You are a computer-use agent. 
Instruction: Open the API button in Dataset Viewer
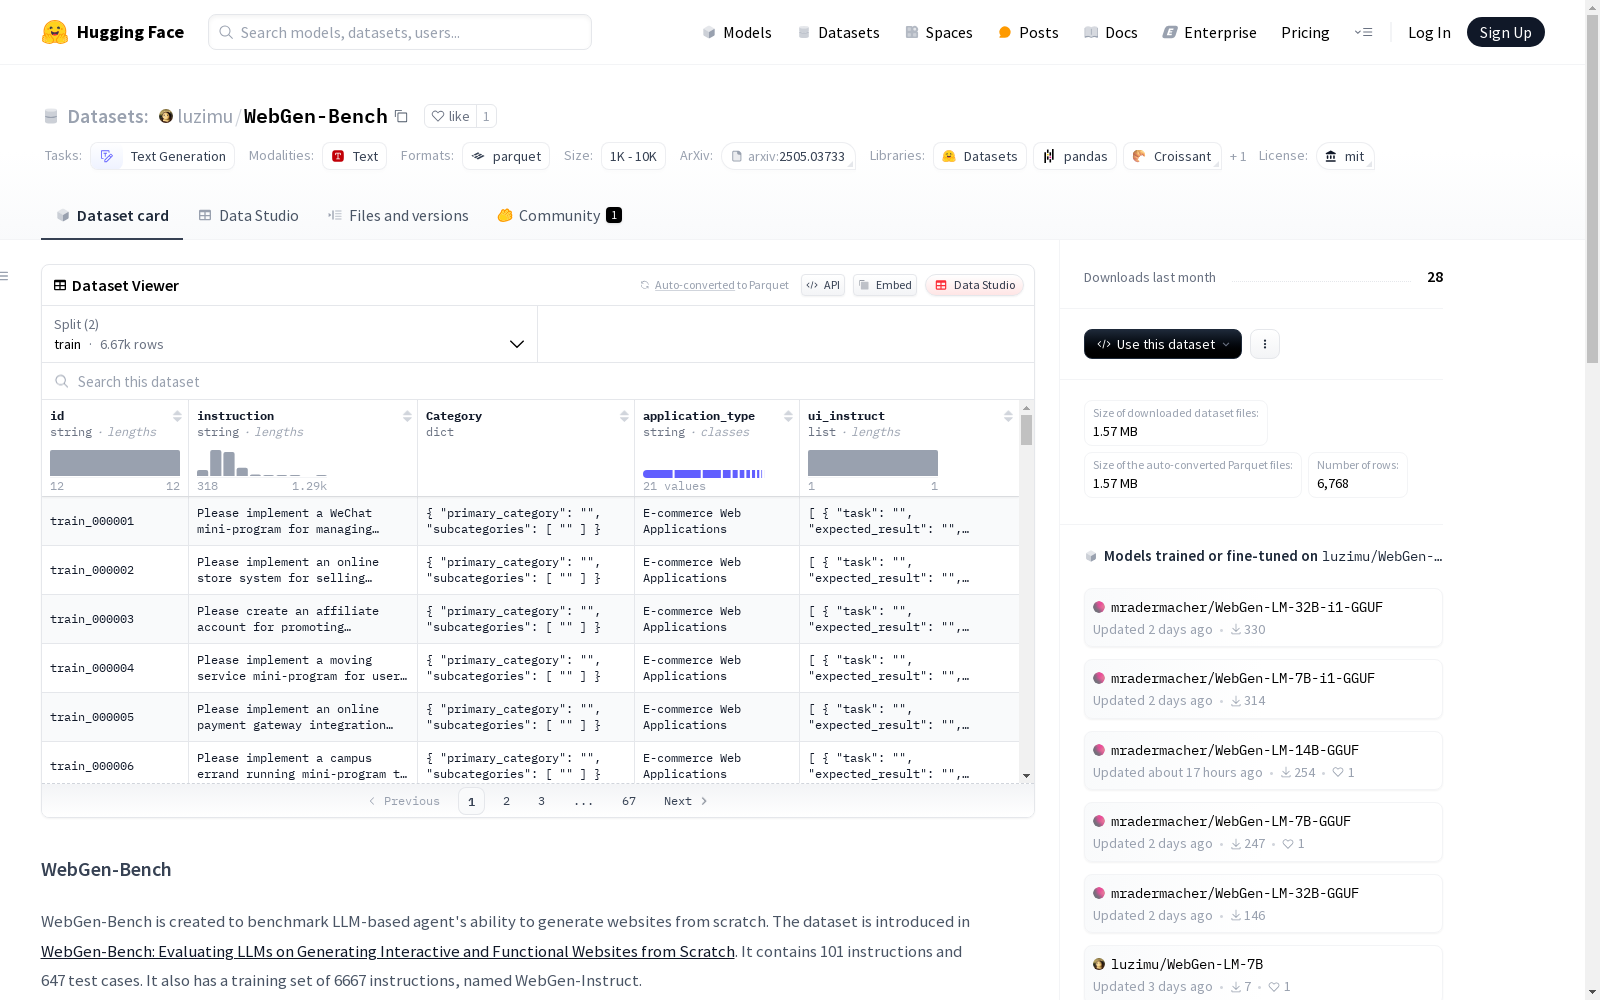pos(823,285)
